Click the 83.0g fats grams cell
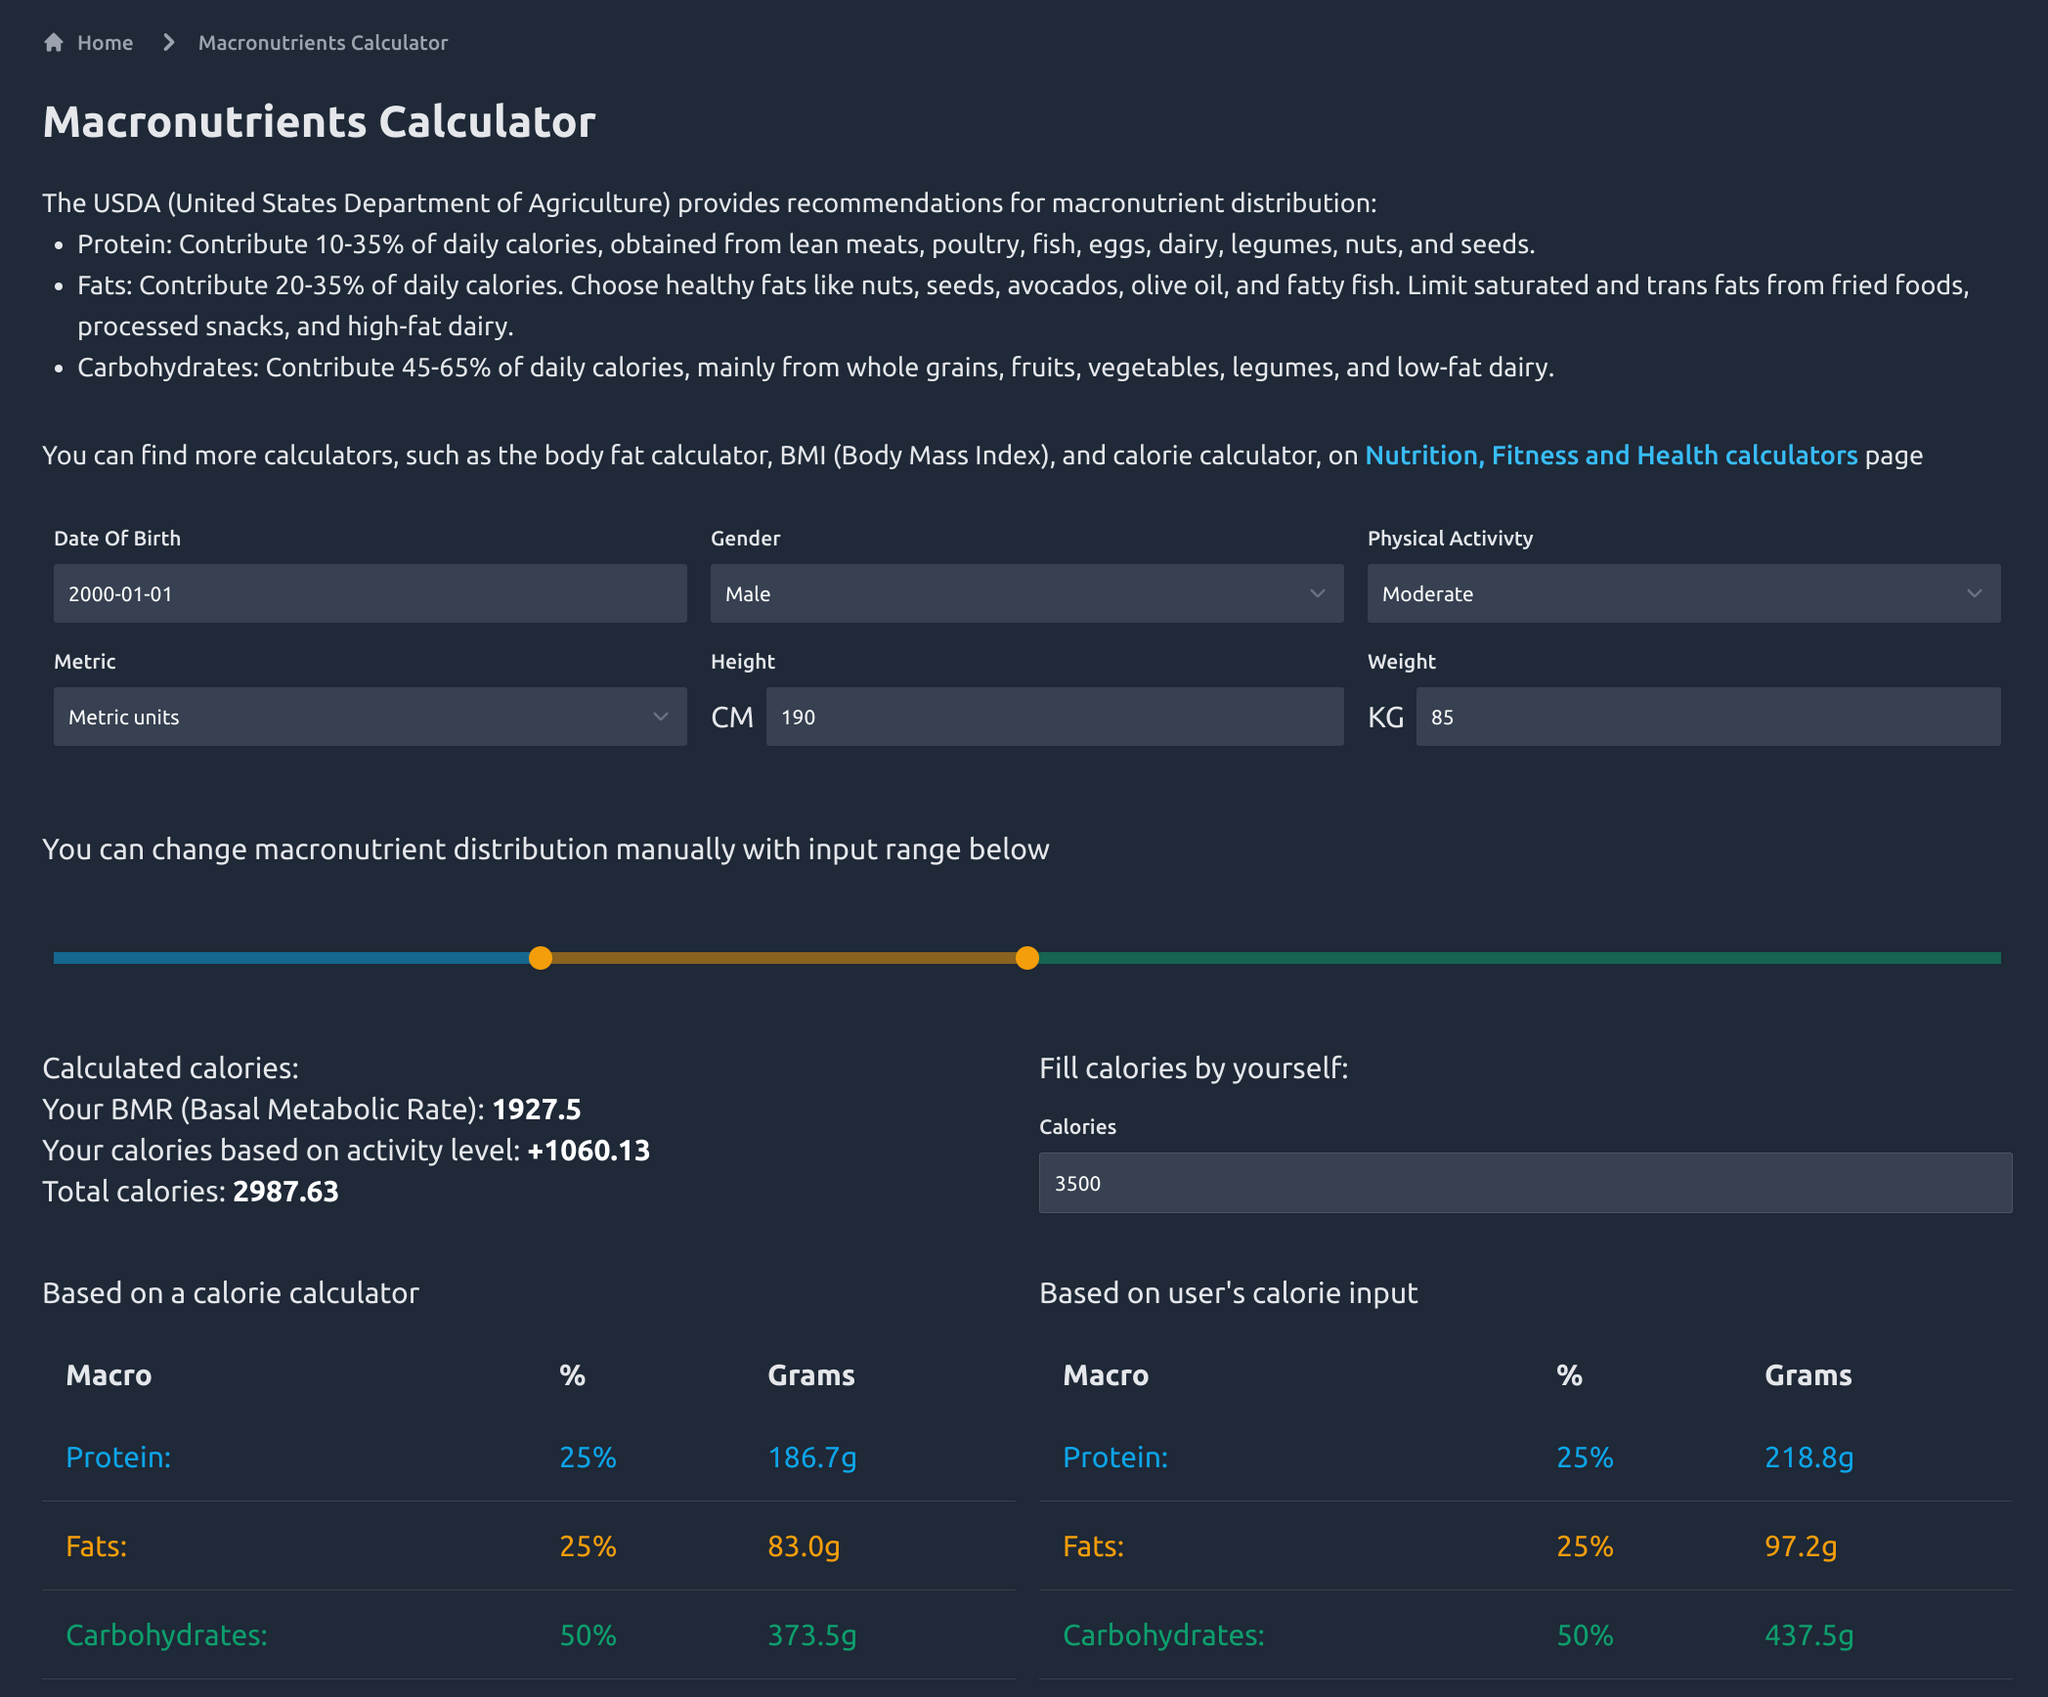 tap(804, 1546)
